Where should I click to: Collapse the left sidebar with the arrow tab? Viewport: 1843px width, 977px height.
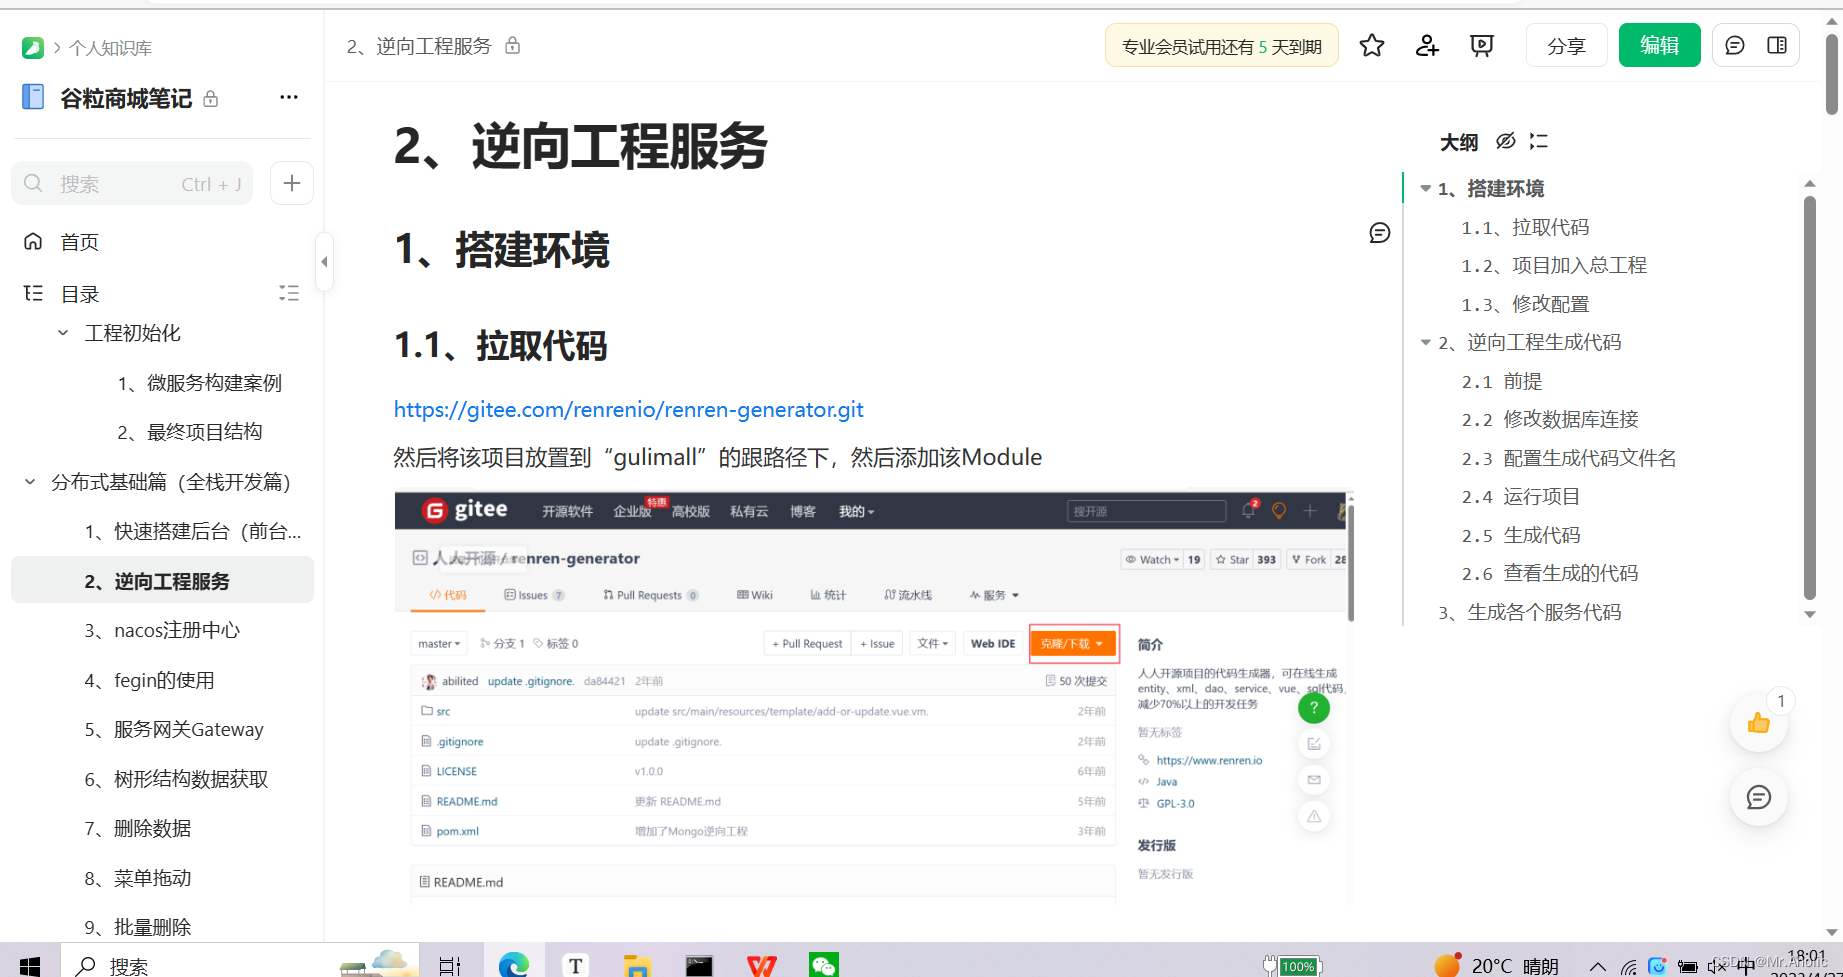[x=324, y=260]
